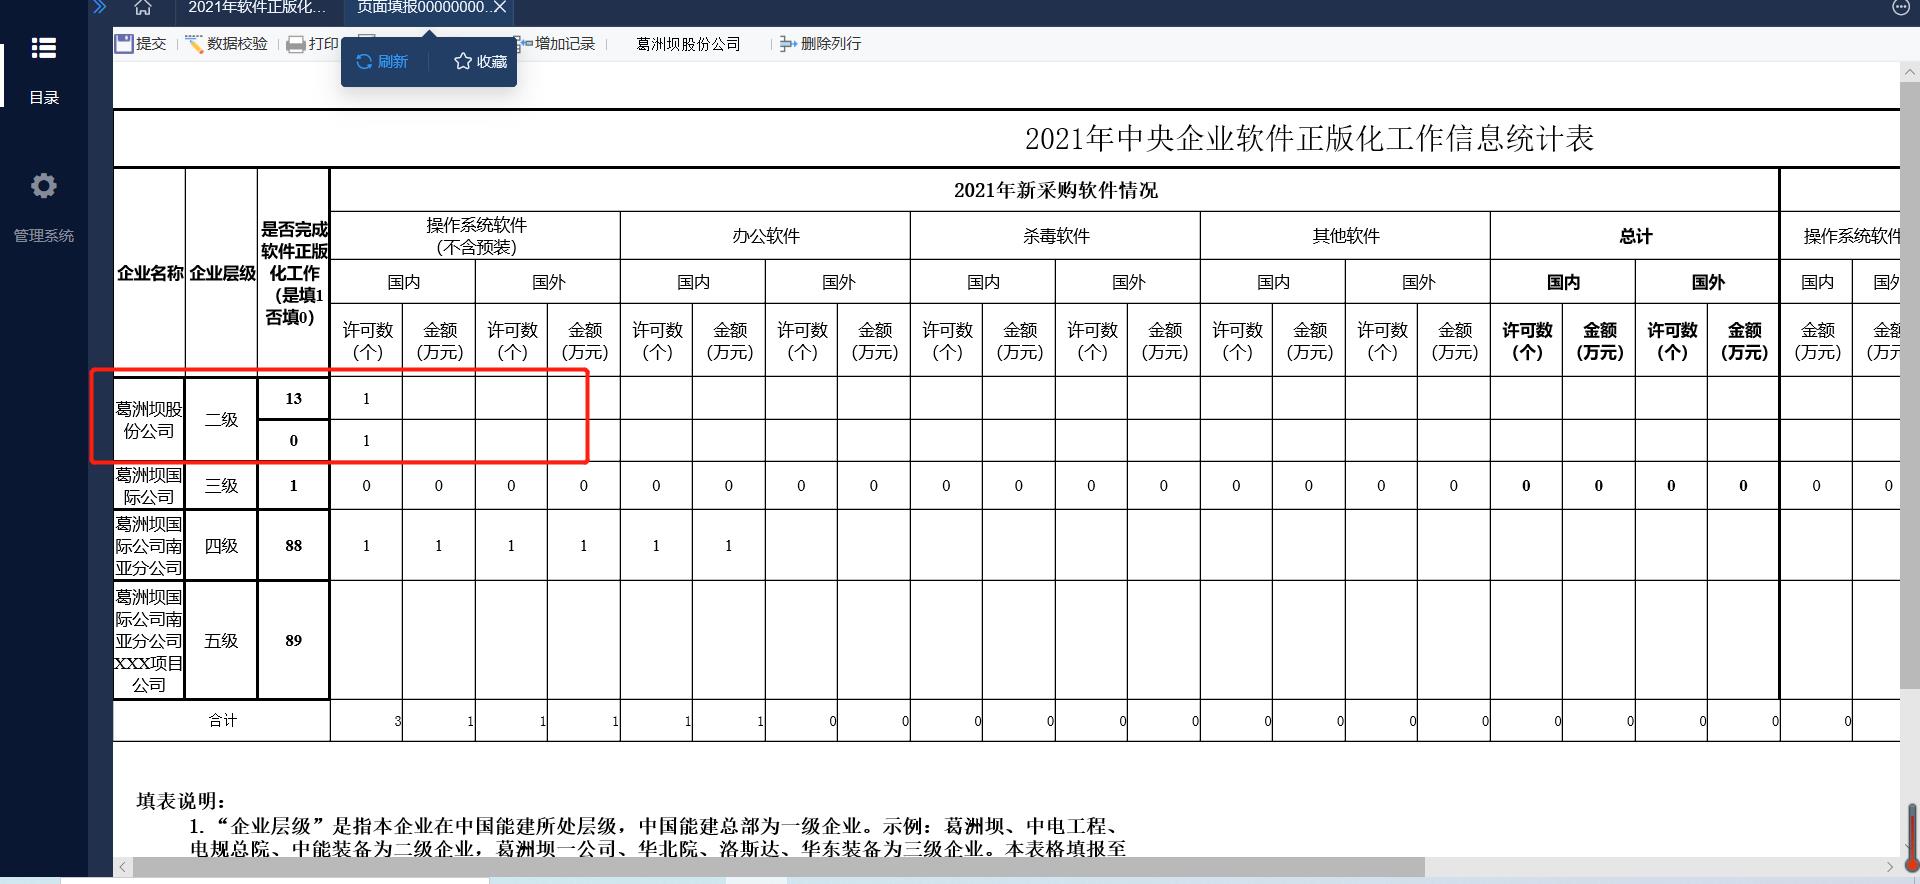This screenshot has width=1920, height=884.
Task: Click the 合计 total row label
Action: coord(222,720)
